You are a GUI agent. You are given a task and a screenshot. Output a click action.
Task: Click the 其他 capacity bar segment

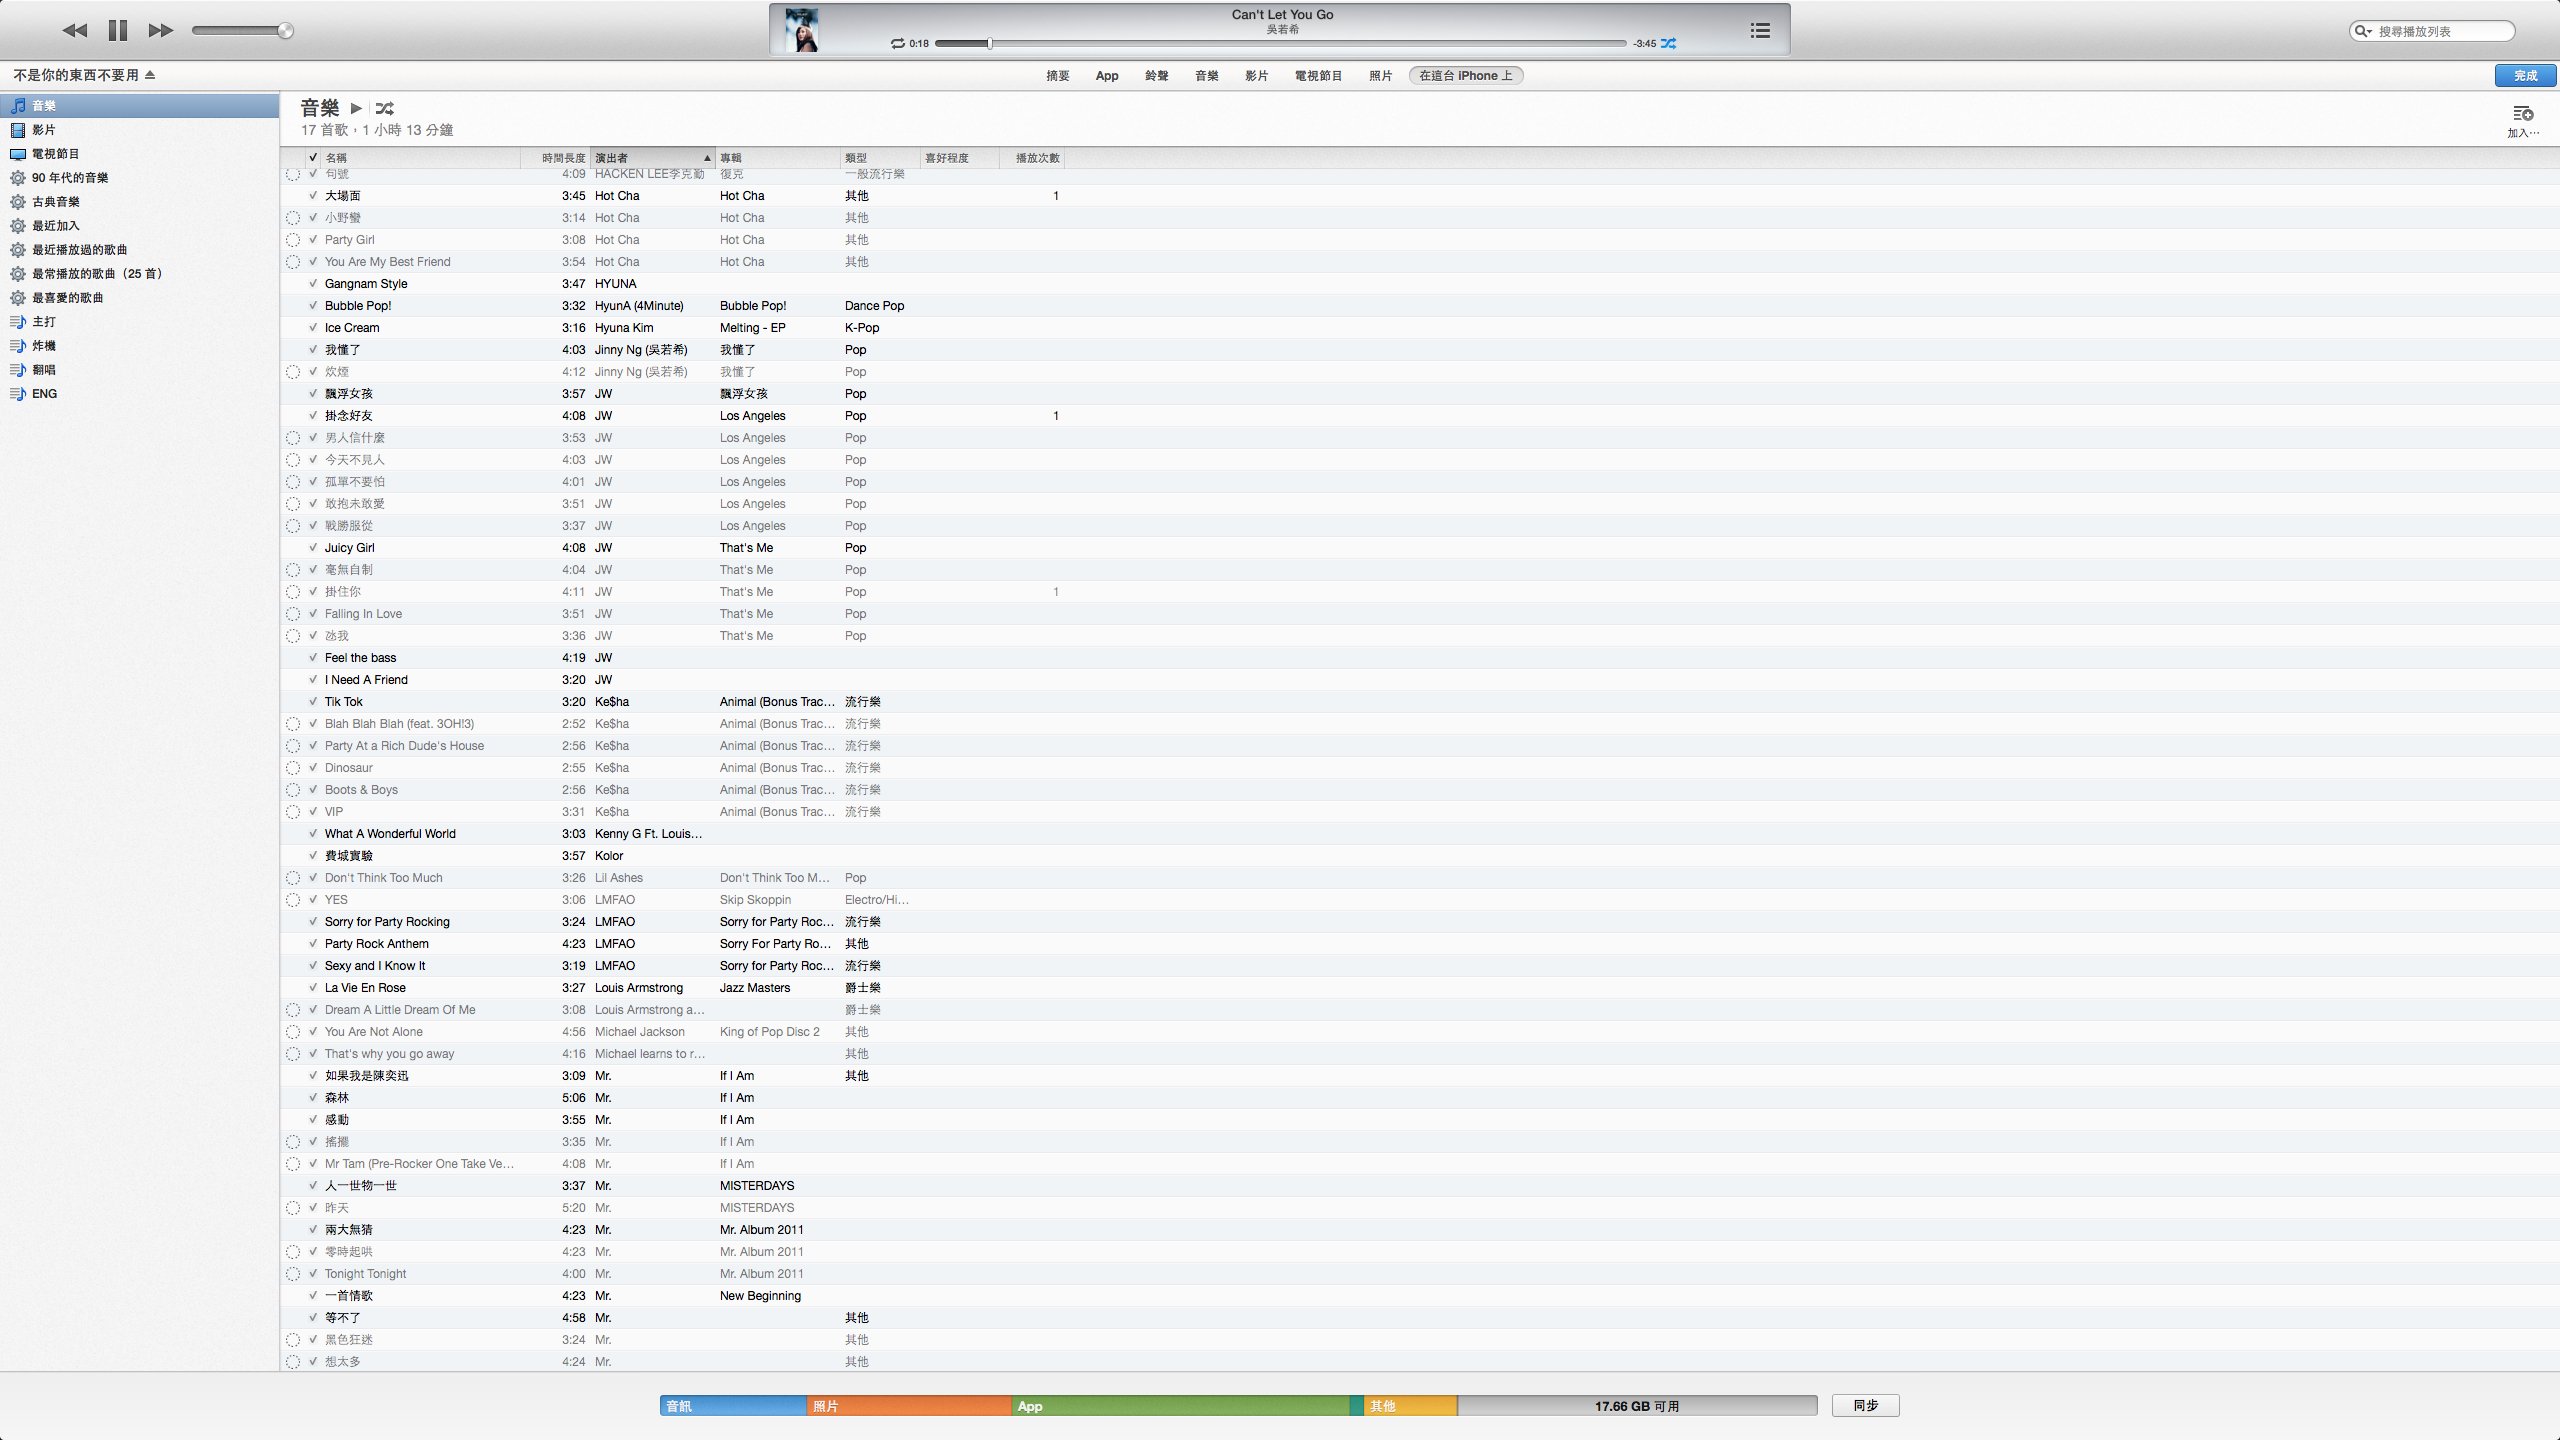point(1410,1406)
